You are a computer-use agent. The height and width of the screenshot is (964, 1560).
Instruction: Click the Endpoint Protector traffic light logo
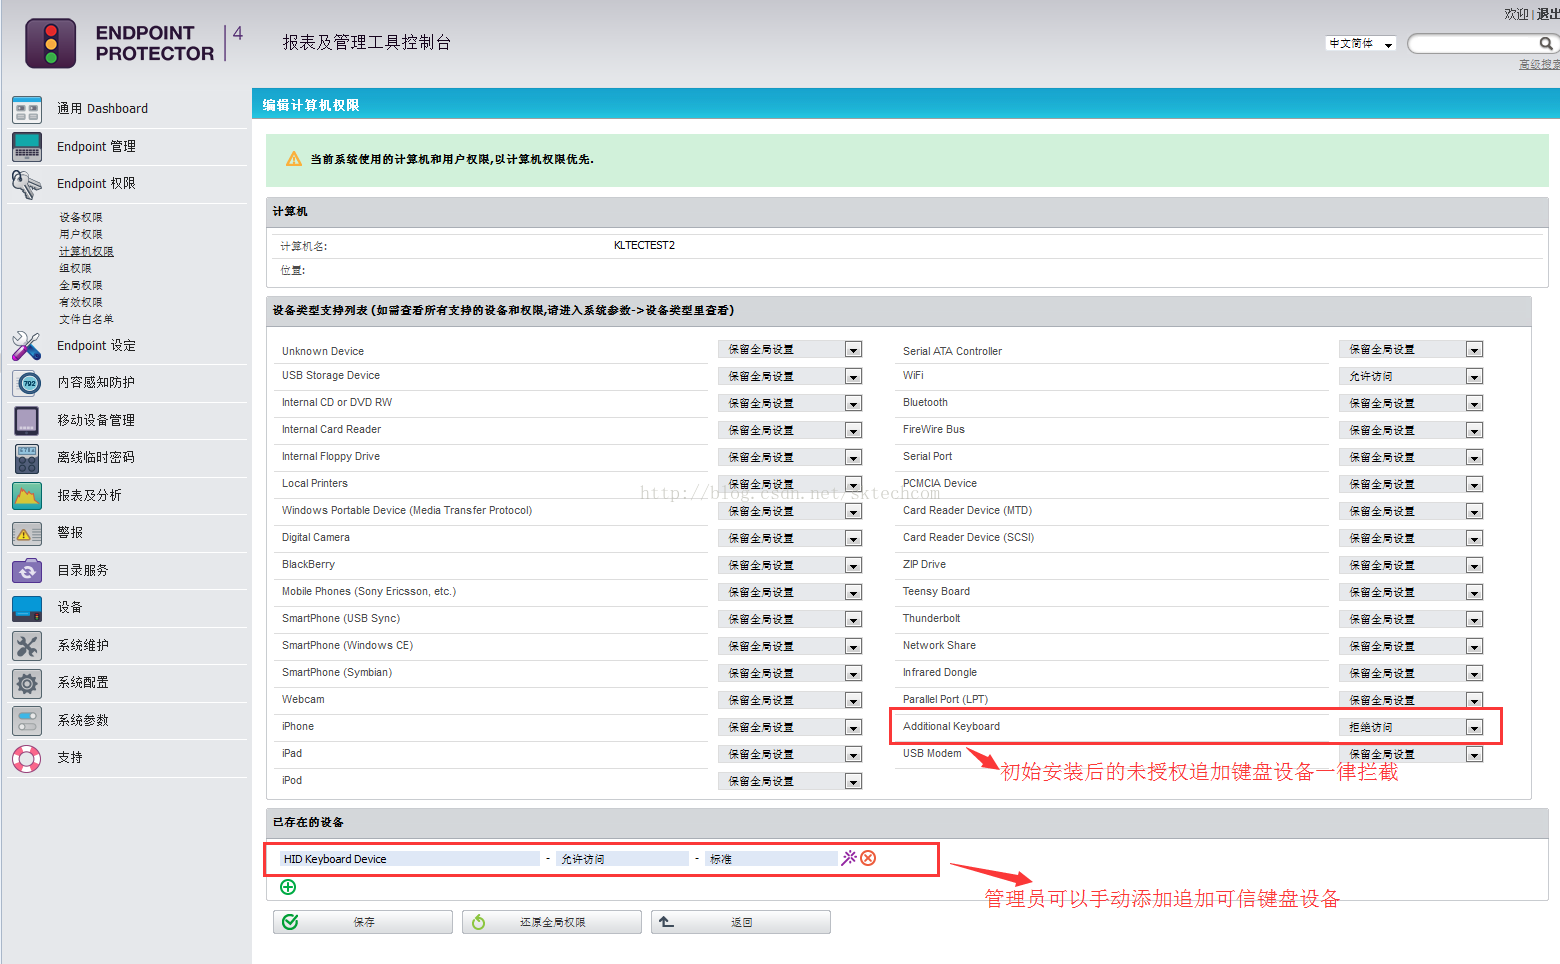coord(50,43)
